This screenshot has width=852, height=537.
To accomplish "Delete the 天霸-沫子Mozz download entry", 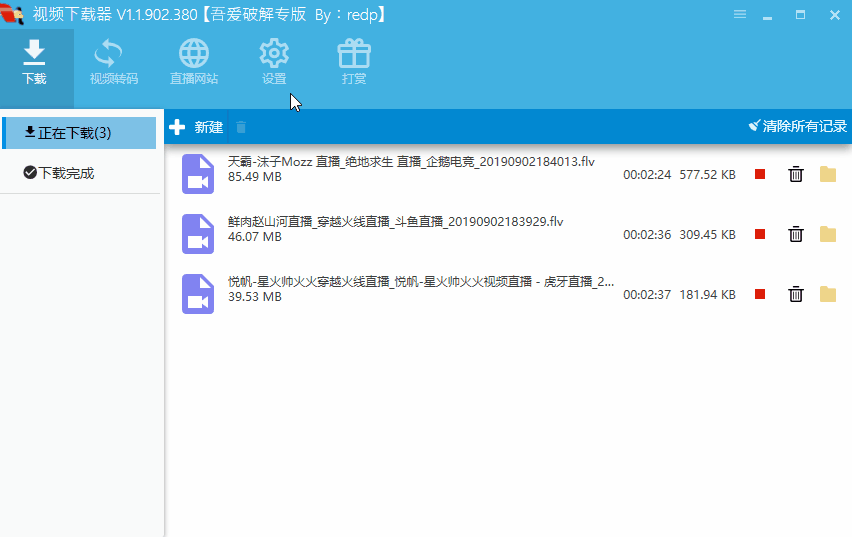I will click(x=796, y=174).
